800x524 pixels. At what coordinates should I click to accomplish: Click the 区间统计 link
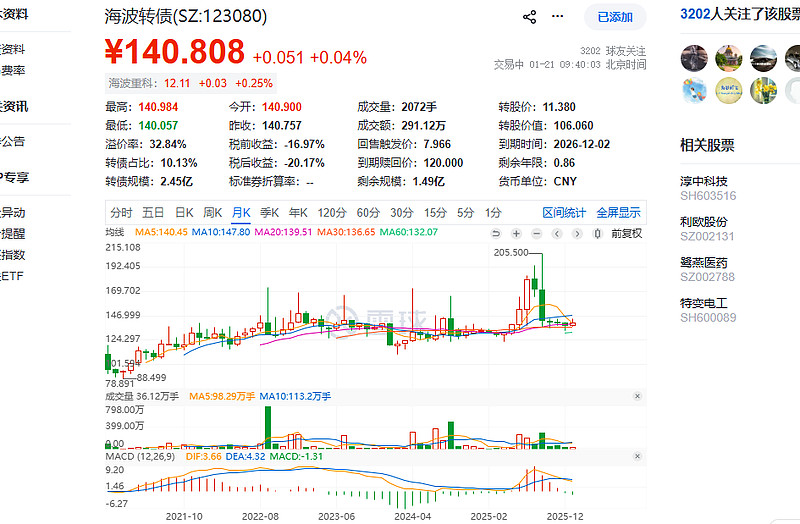[564, 213]
